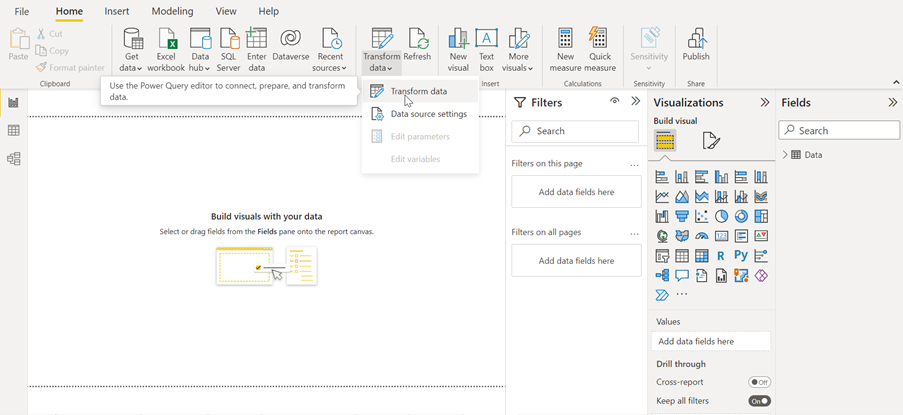Screen dimensions: 903x415
Task: Select the Build visual fields icon
Action: 665,140
